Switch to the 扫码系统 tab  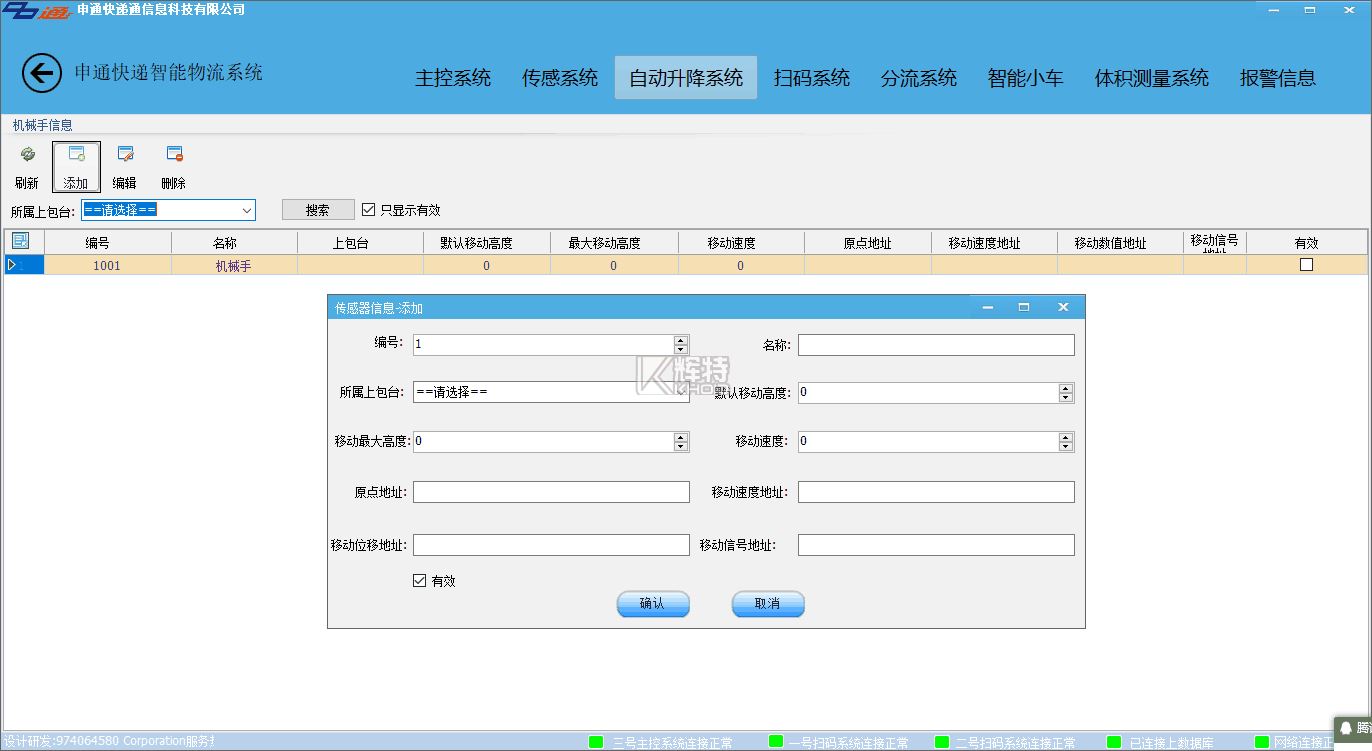(811, 78)
